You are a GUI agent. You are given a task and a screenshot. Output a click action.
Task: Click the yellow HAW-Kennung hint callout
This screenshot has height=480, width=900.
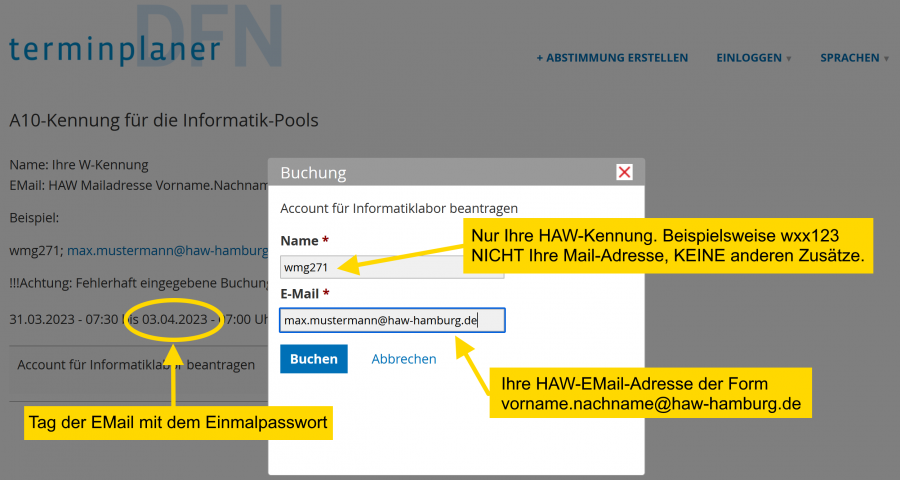[x=667, y=245]
